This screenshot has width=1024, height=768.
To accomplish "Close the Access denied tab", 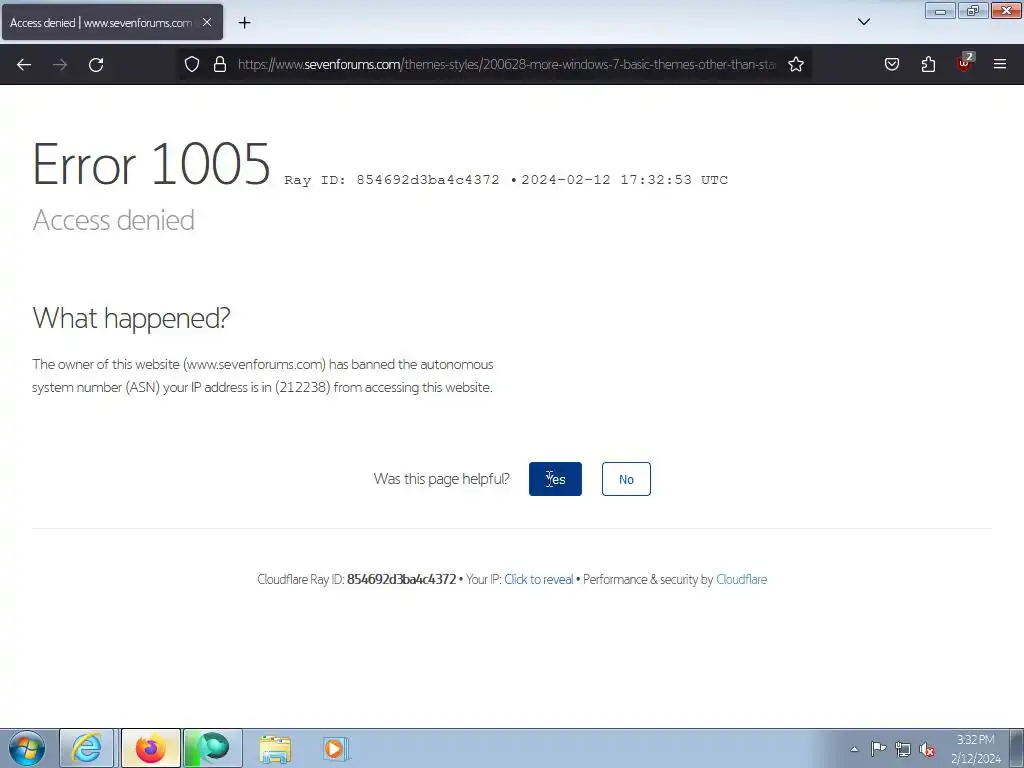I will point(207,22).
